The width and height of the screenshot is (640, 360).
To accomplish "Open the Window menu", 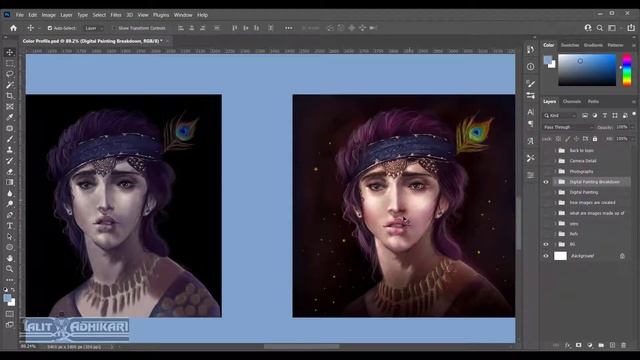I will (x=183, y=15).
